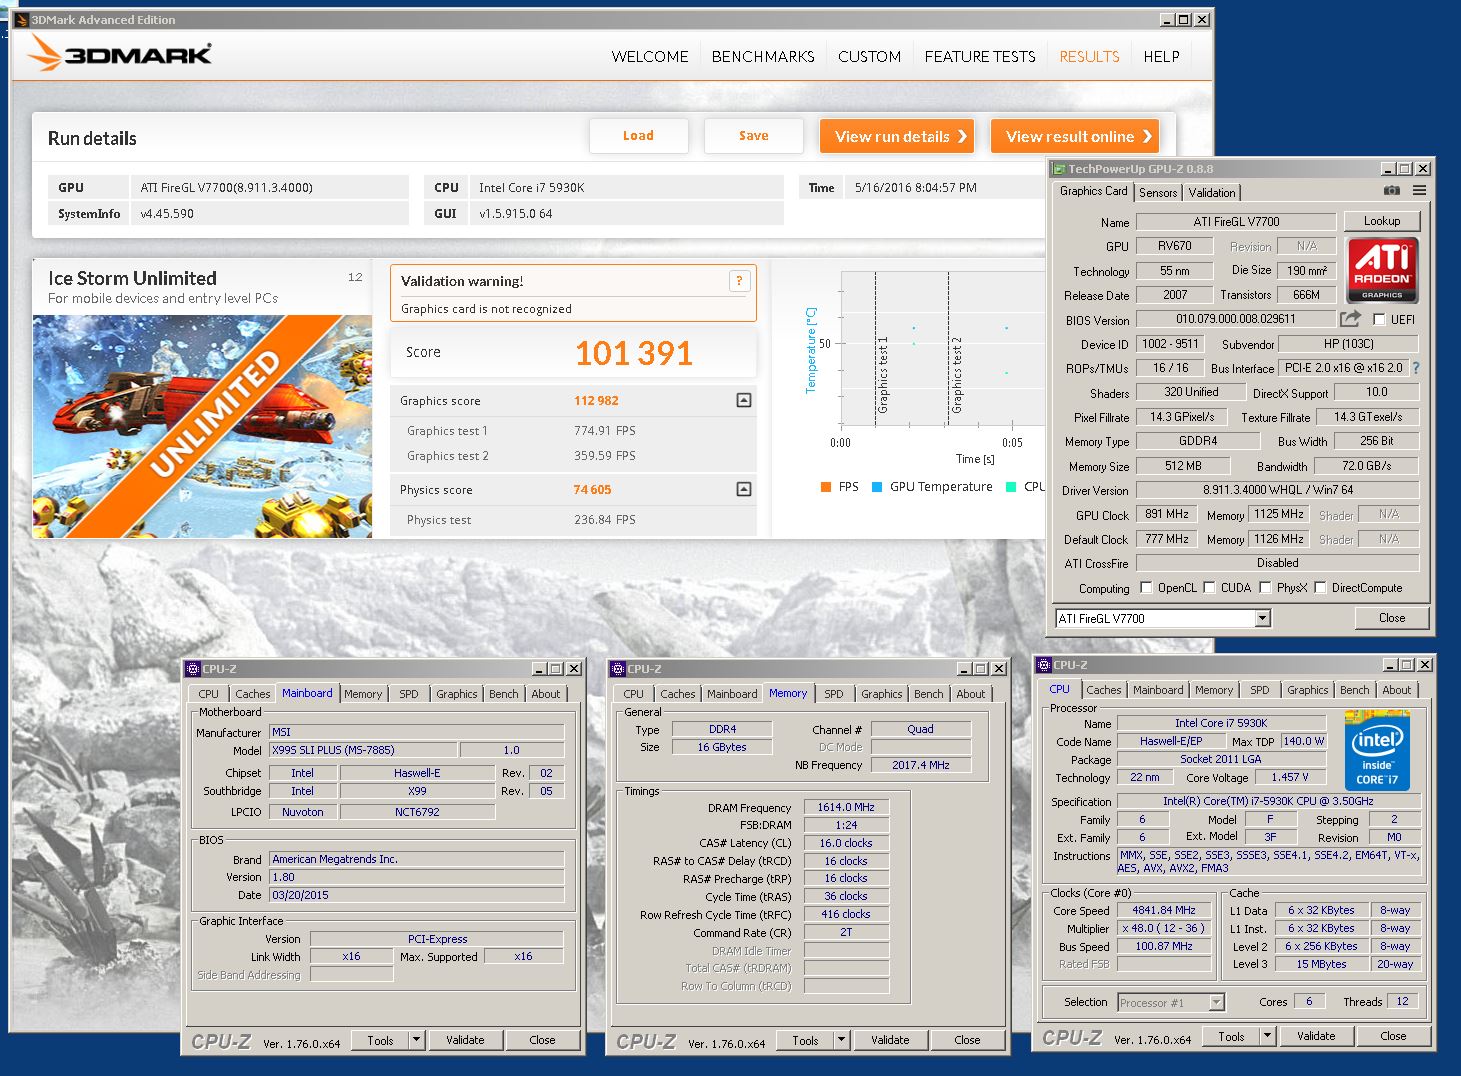
Task: Click the Lookup button in GPU-Z
Action: pos(1382,221)
